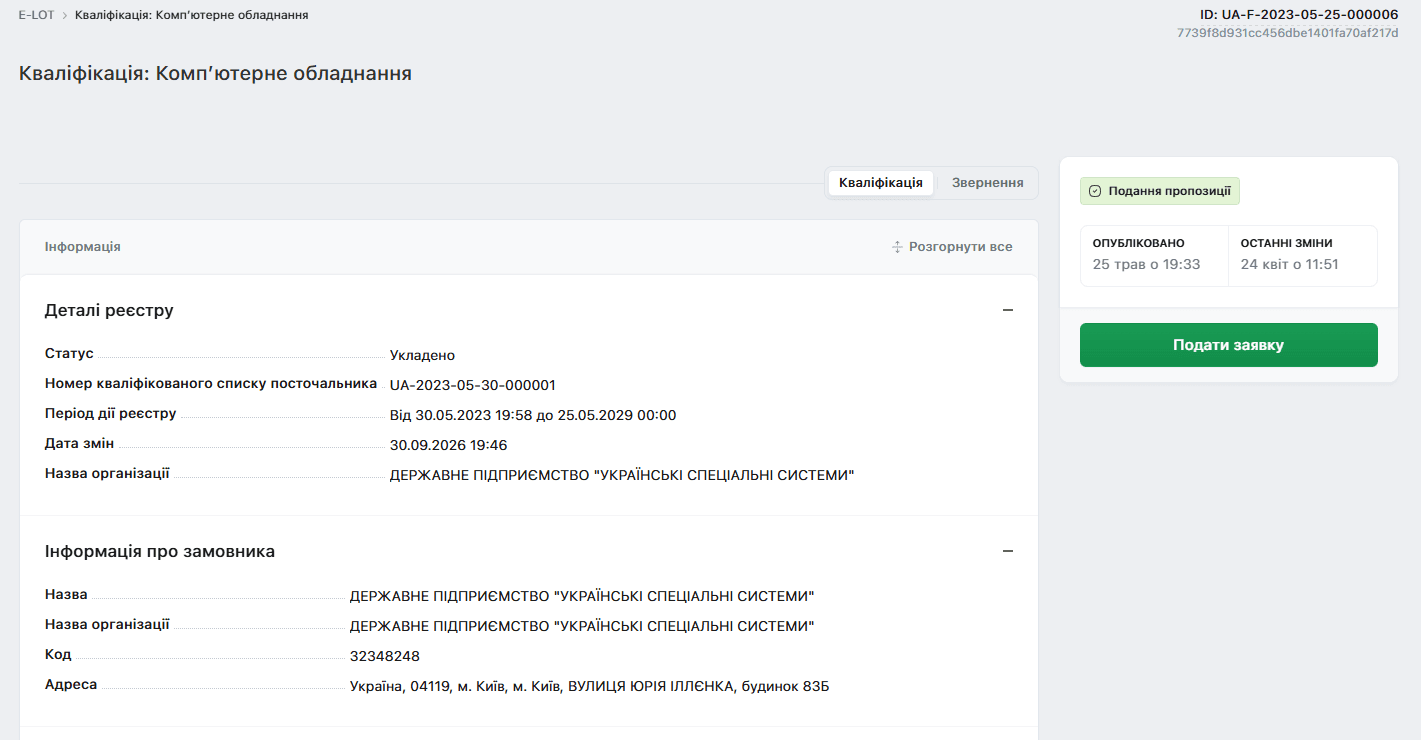Click the hash 7739f8d931cc456dbe1401fa70af217d
This screenshot has width=1421, height=740.
tap(1288, 33)
